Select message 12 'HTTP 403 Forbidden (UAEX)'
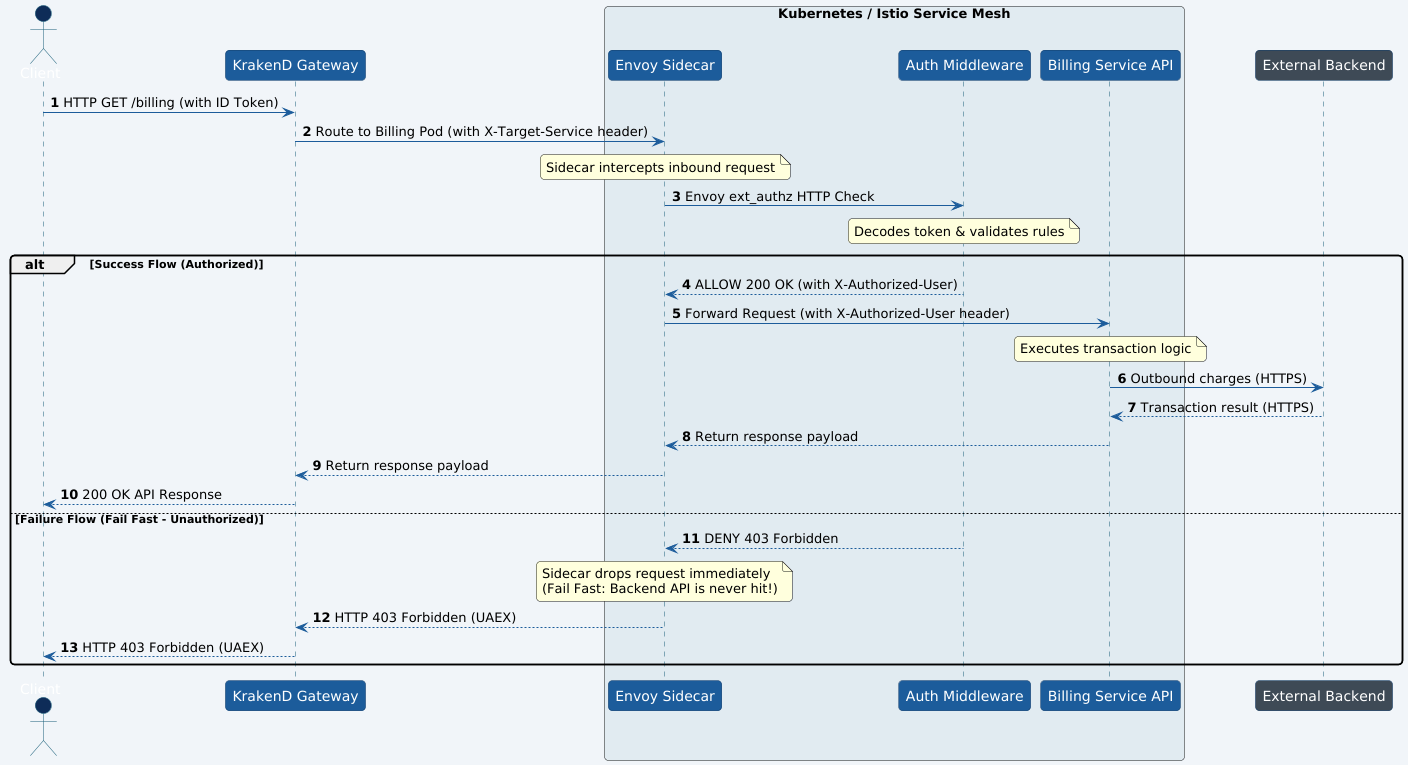Viewport: 1408px width, 765px height. pyautogui.click(x=425, y=618)
